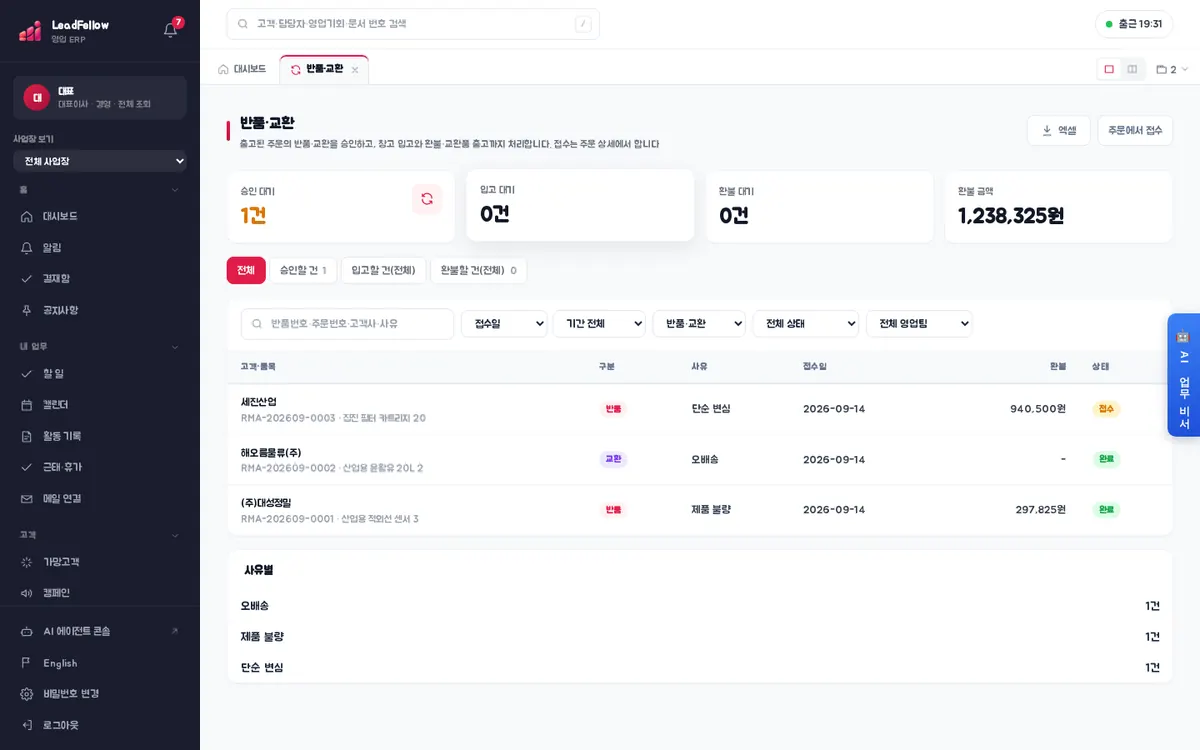Viewport: 1200px width, 750px height.
Task: Open the 해오름물류(주) exchange row
Action: click(700, 459)
